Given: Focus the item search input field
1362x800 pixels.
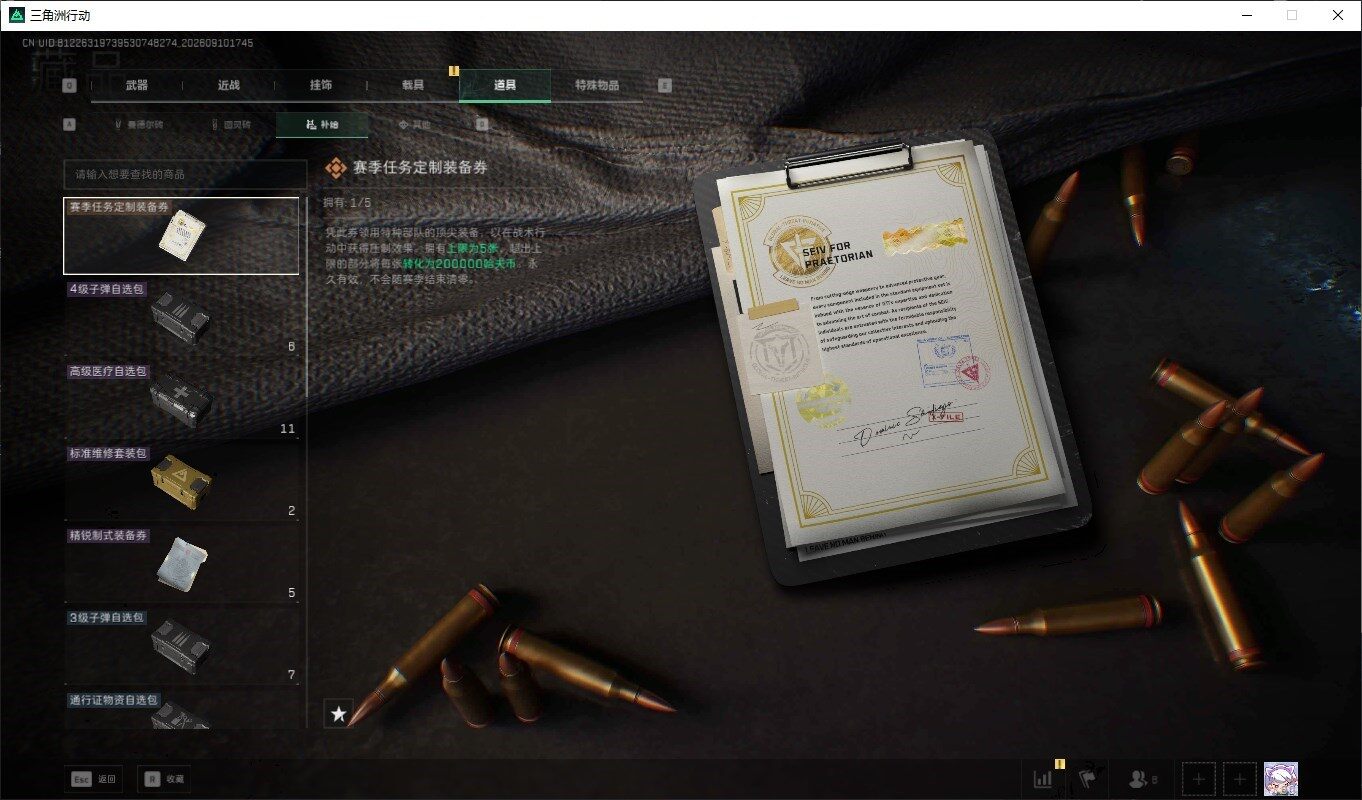Looking at the screenshot, I should click(x=185, y=174).
